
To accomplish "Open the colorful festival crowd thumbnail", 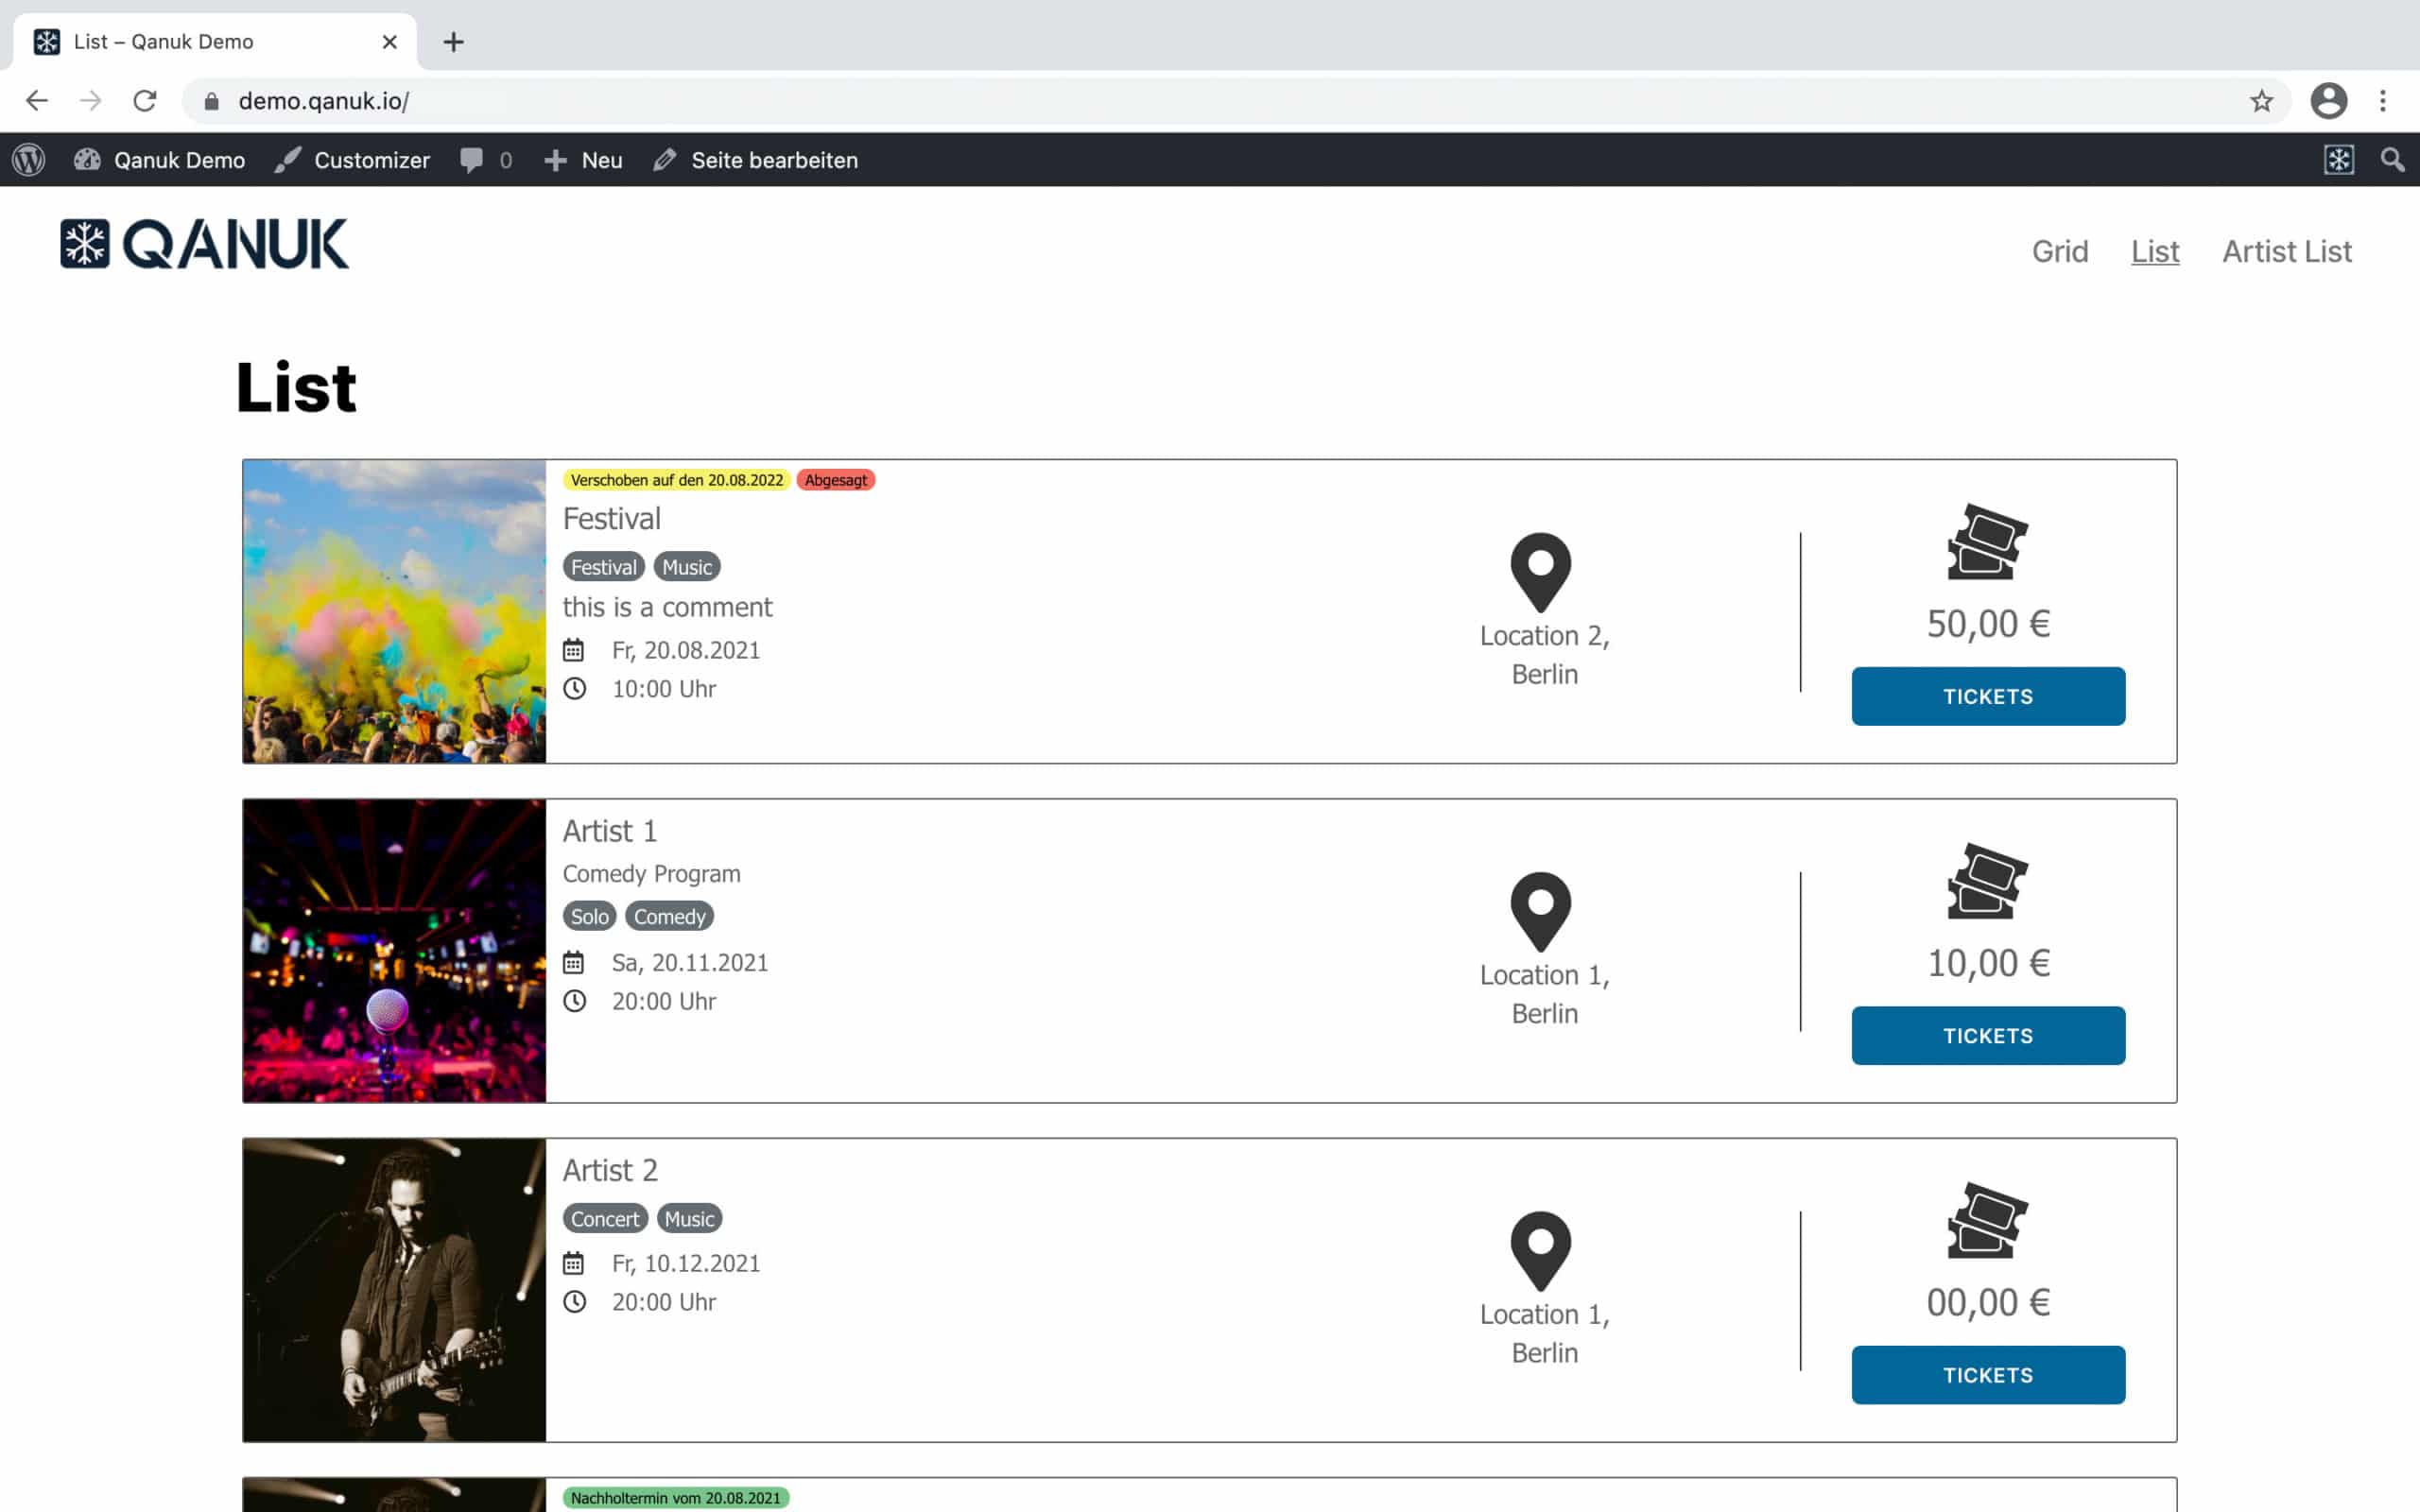I will click(394, 611).
